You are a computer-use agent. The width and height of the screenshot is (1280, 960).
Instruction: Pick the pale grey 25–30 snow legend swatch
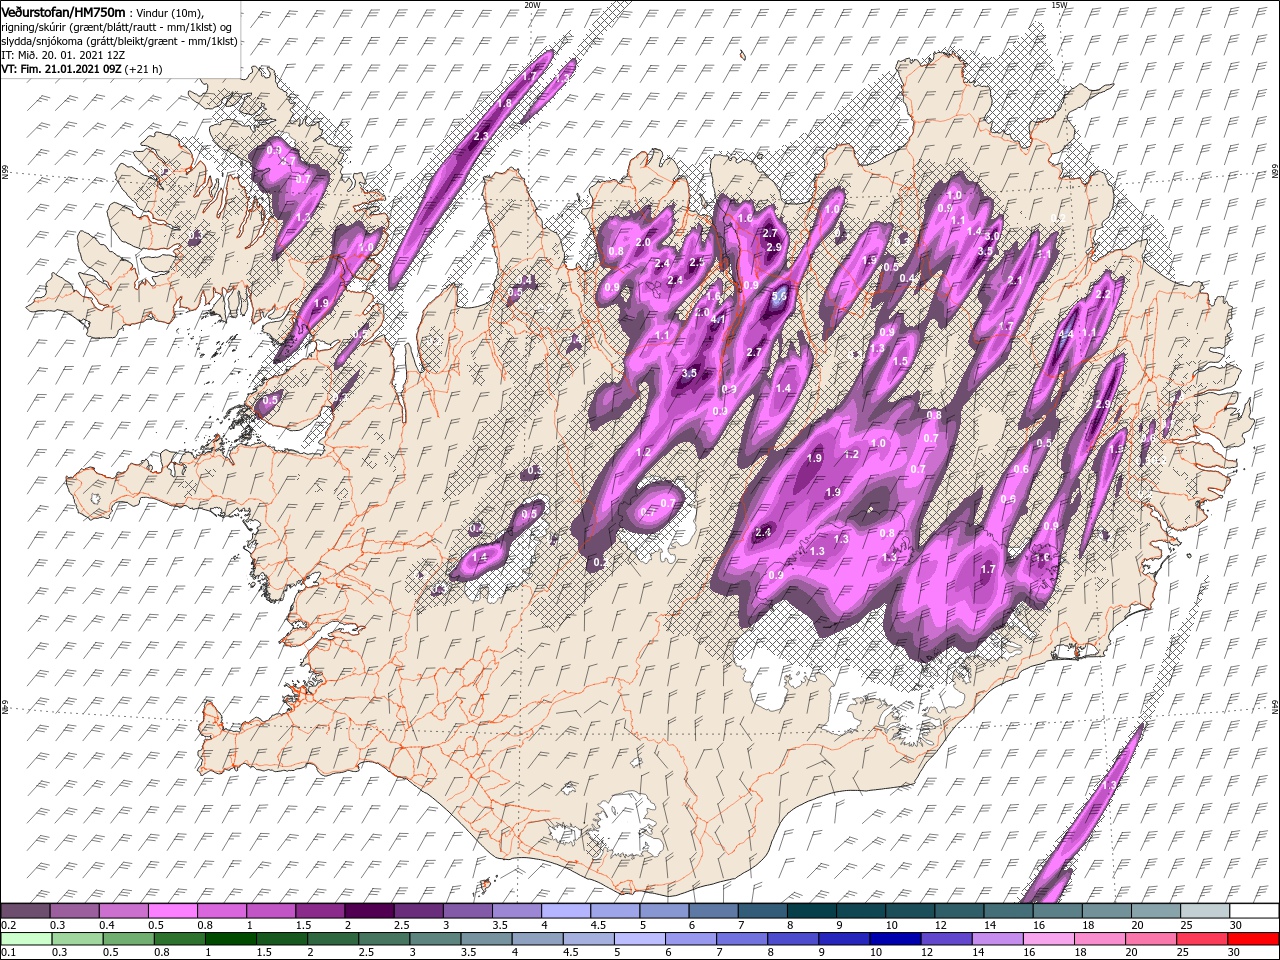pyautogui.click(x=1205, y=911)
